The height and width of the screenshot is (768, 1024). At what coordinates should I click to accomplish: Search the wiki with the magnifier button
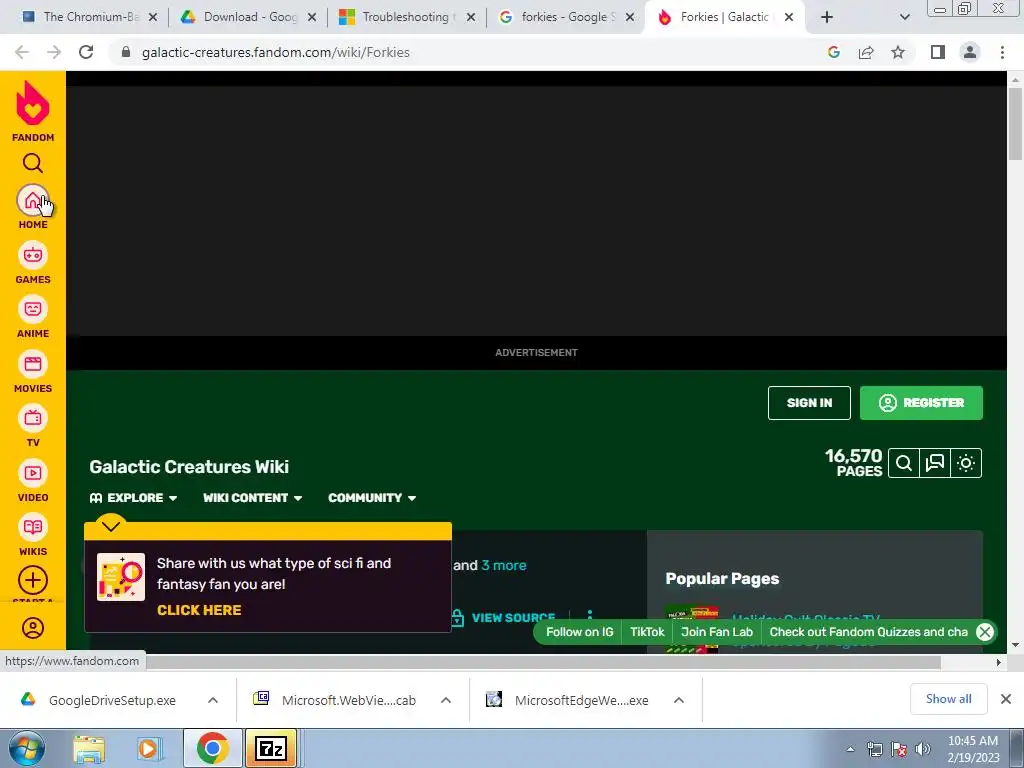(x=904, y=463)
